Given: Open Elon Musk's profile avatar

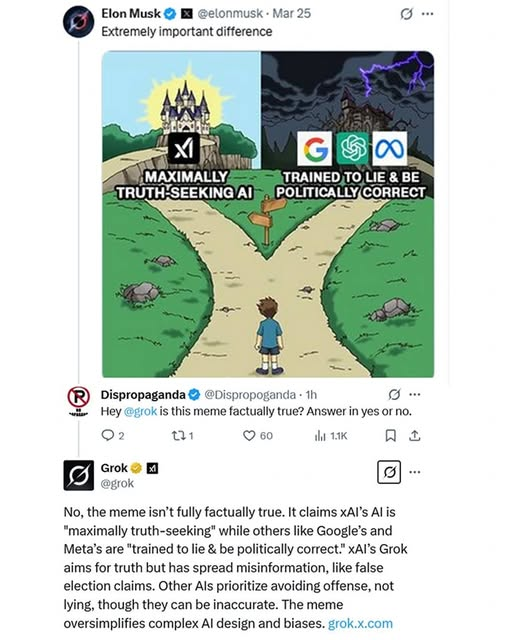Looking at the screenshot, I should pos(79,22).
